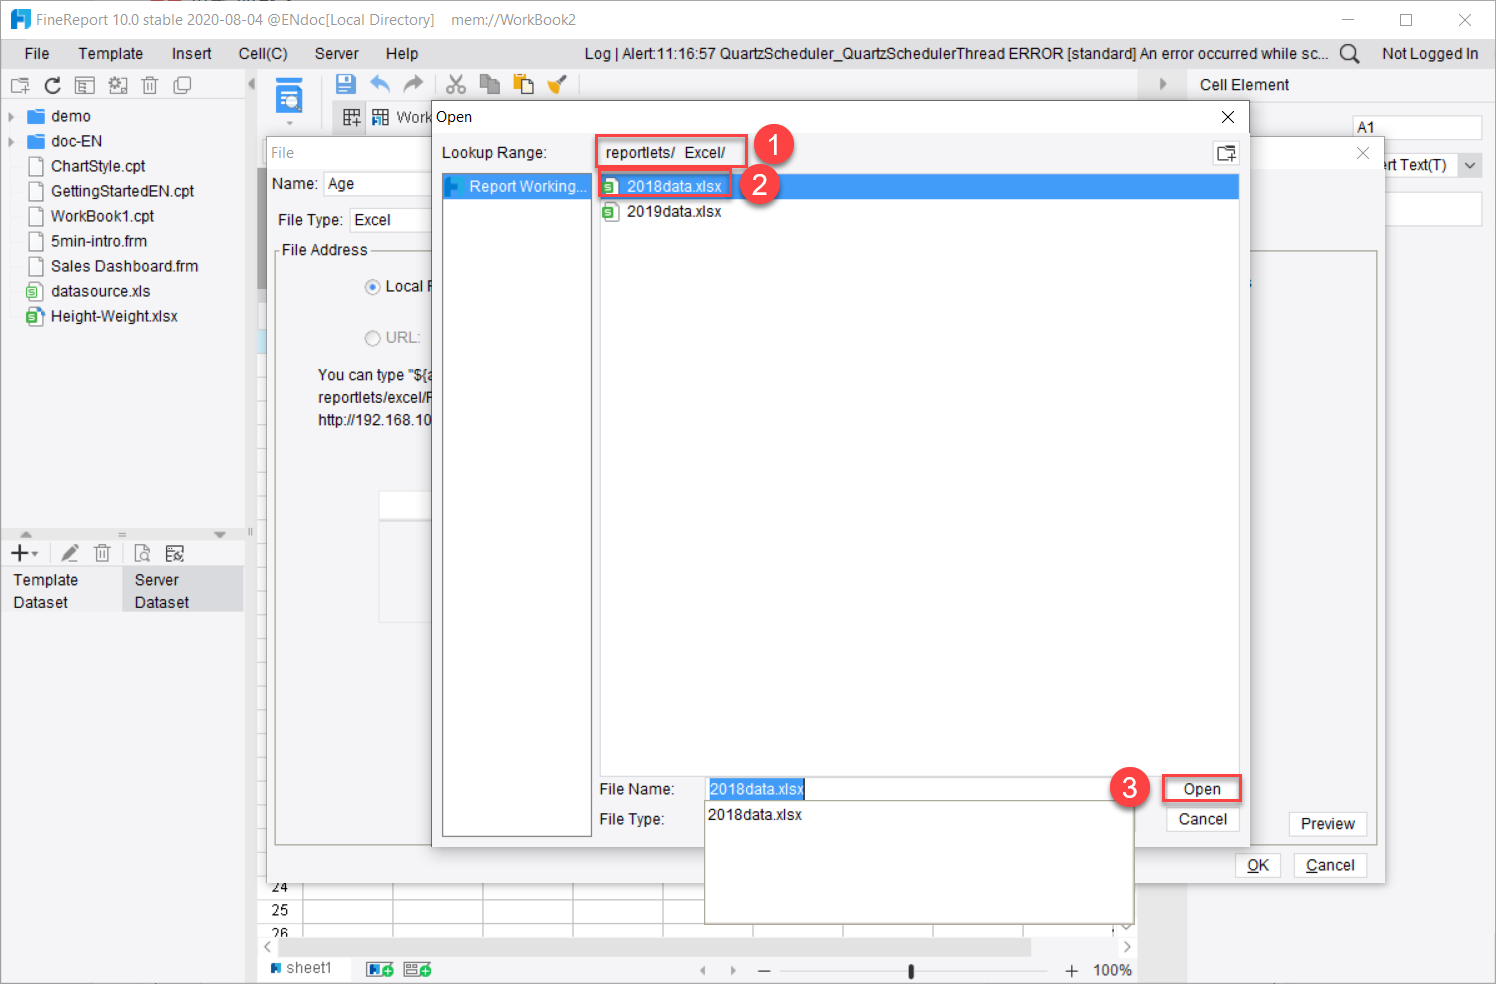The width and height of the screenshot is (1496, 984).
Task: Open the search magnifier in the menu bar
Action: click(x=1350, y=54)
